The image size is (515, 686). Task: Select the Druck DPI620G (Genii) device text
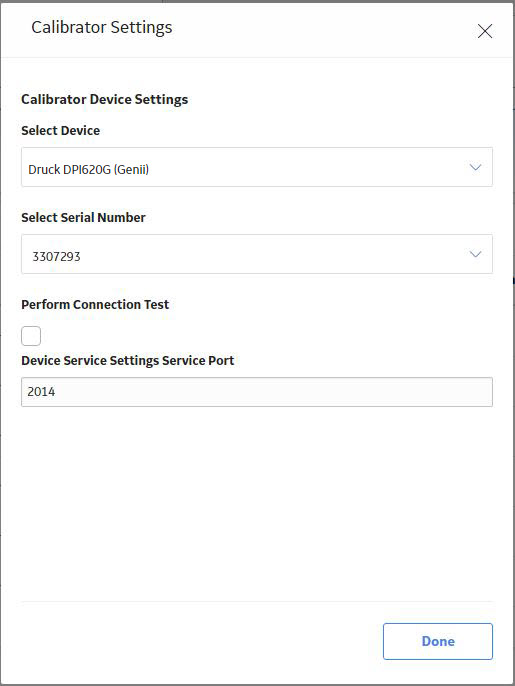pos(88,169)
